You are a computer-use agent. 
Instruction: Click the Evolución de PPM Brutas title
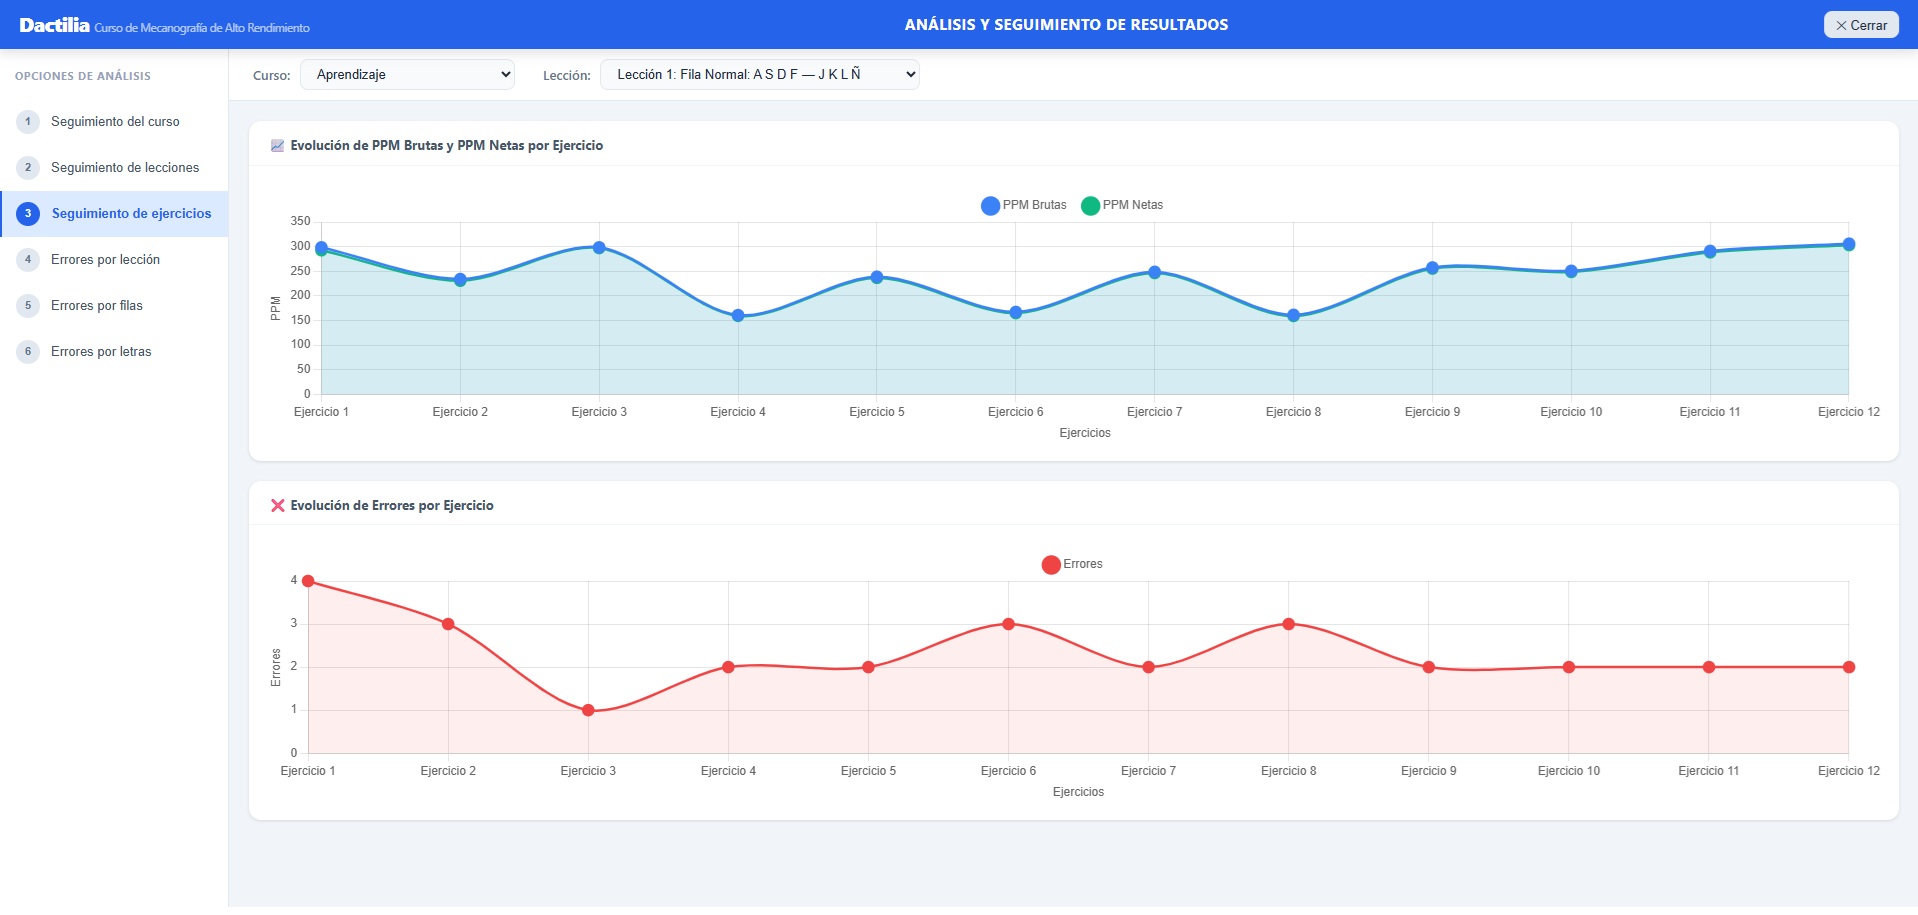[447, 145]
